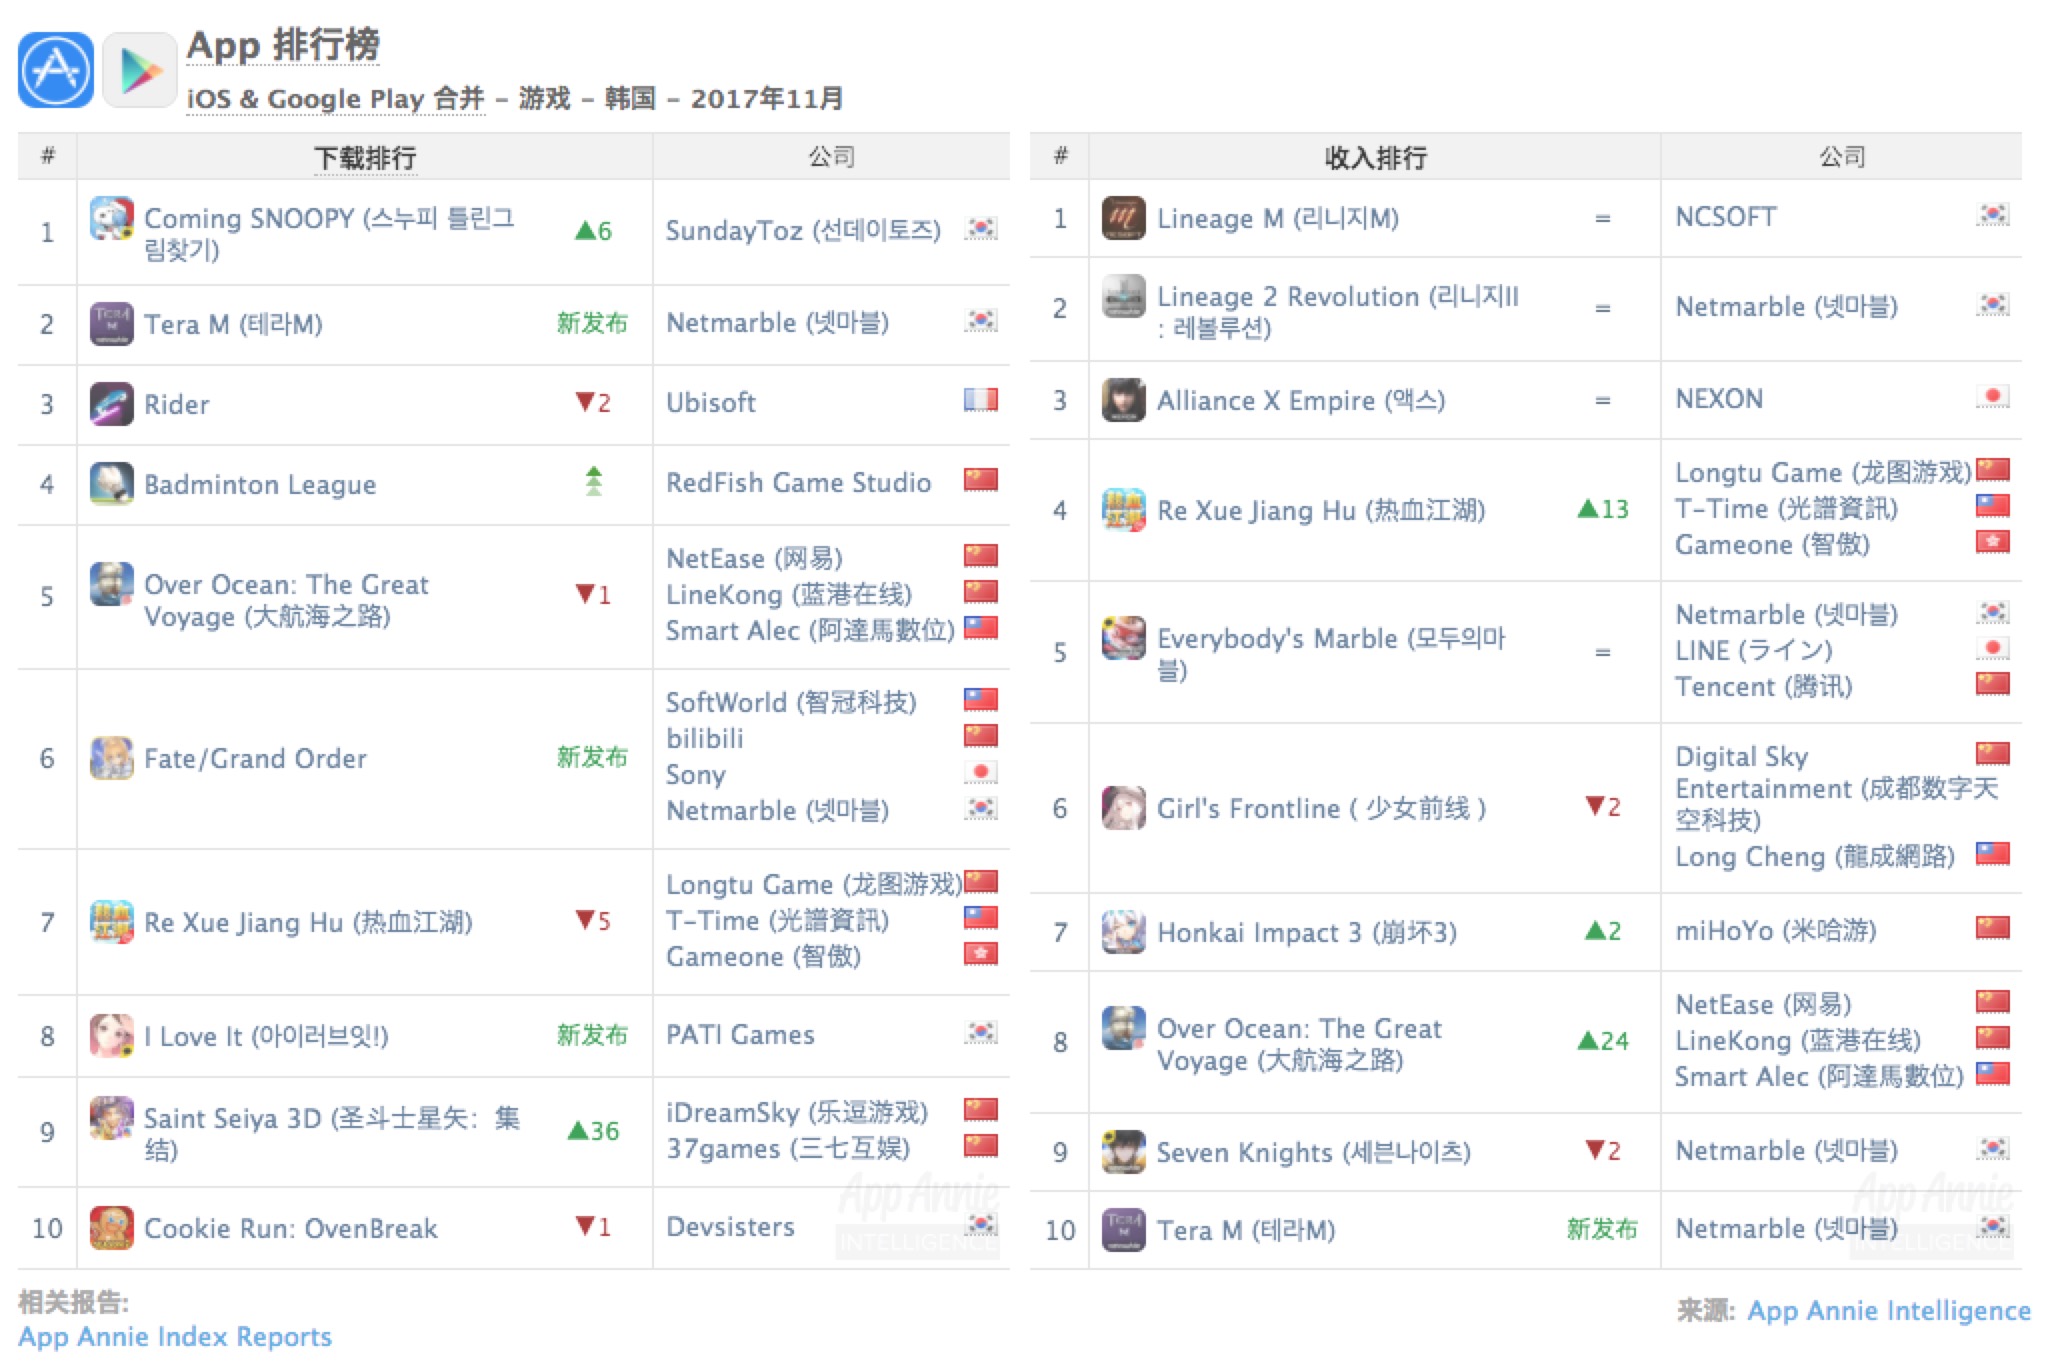Click Re Xue Jiang Hu icon in downloads ranking

[112, 922]
